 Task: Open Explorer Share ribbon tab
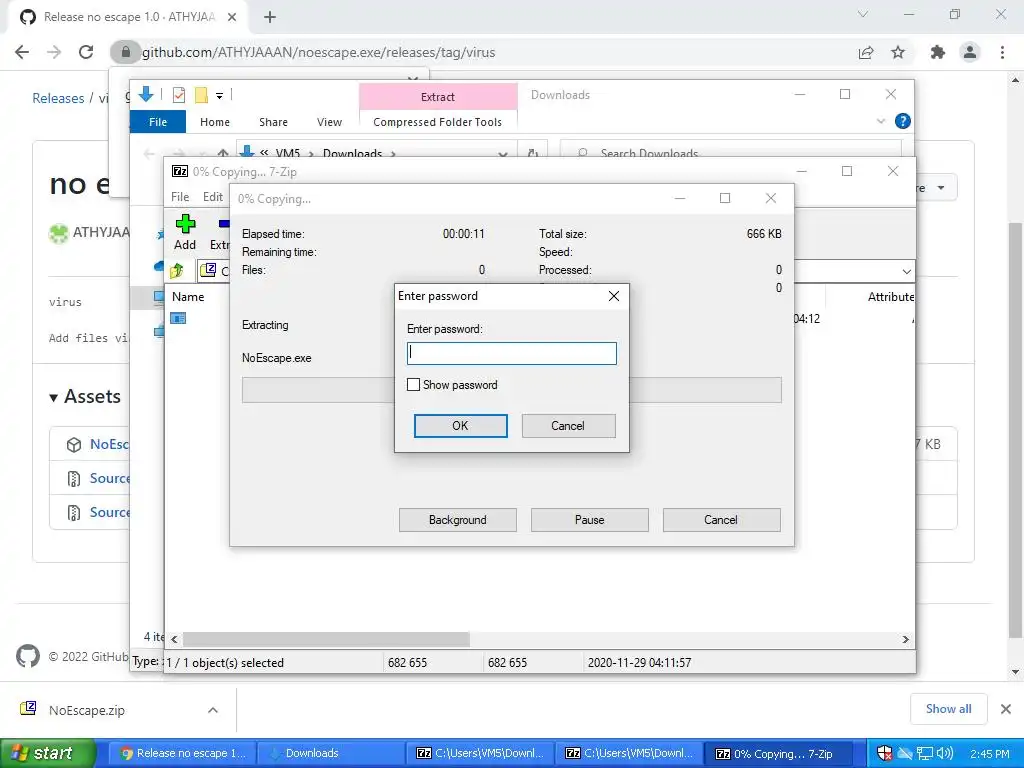(x=273, y=122)
